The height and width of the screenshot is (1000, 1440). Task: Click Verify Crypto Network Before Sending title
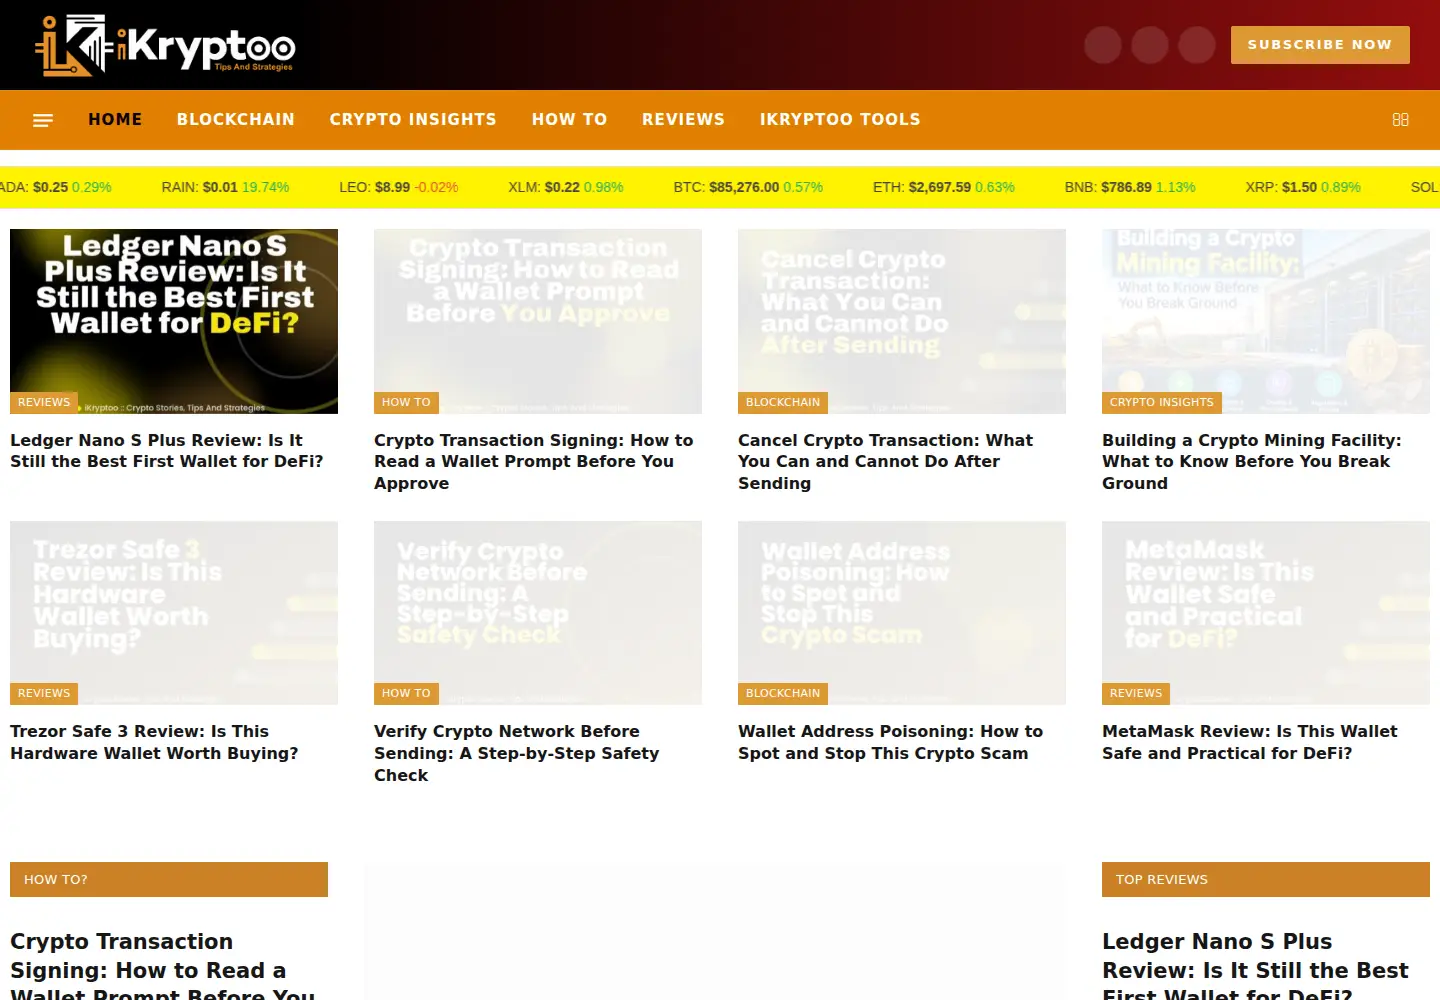[516, 753]
